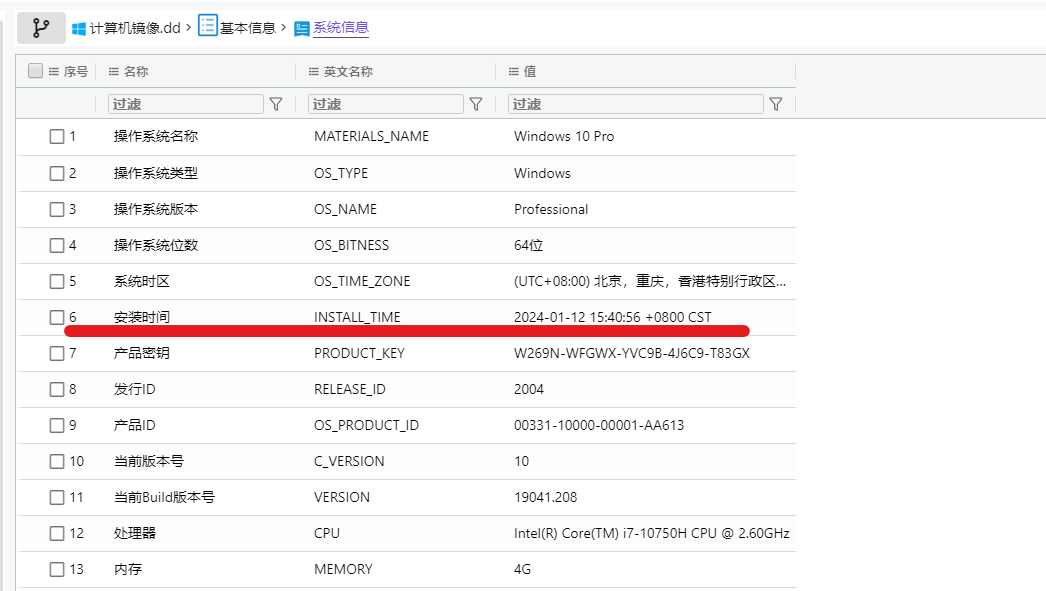The height and width of the screenshot is (591, 1046).
Task: Select the product key W269N-WFGWX value
Action: [632, 354]
